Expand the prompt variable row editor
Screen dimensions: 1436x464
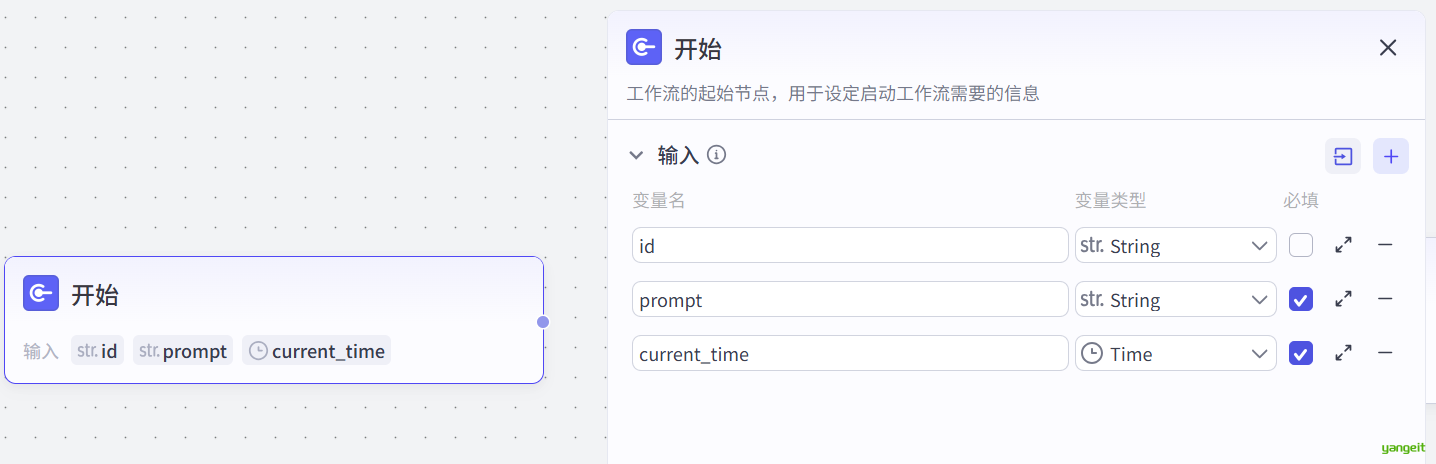[1344, 299]
